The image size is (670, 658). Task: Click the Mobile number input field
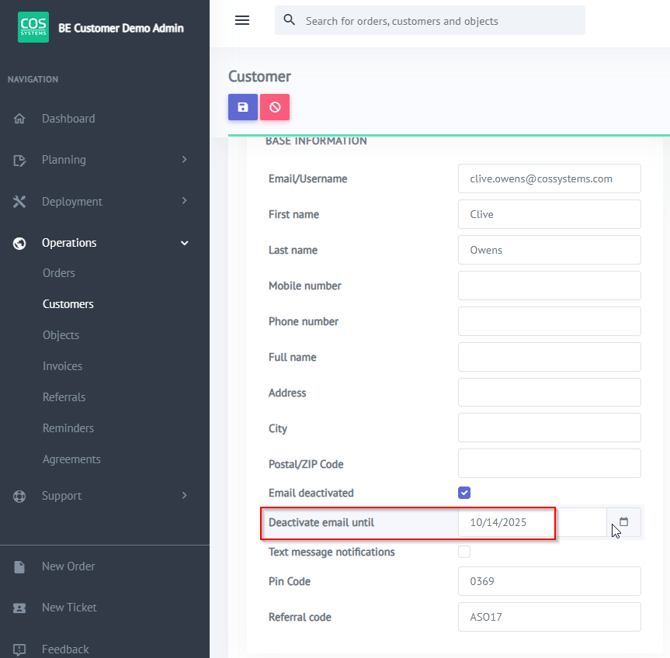pos(549,286)
